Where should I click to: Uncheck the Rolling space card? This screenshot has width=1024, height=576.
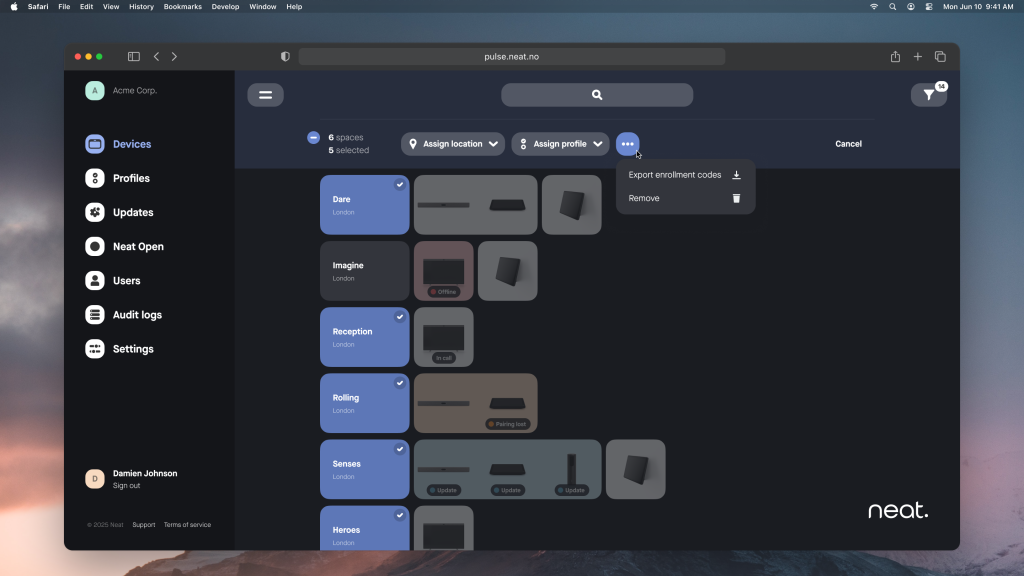364,403
